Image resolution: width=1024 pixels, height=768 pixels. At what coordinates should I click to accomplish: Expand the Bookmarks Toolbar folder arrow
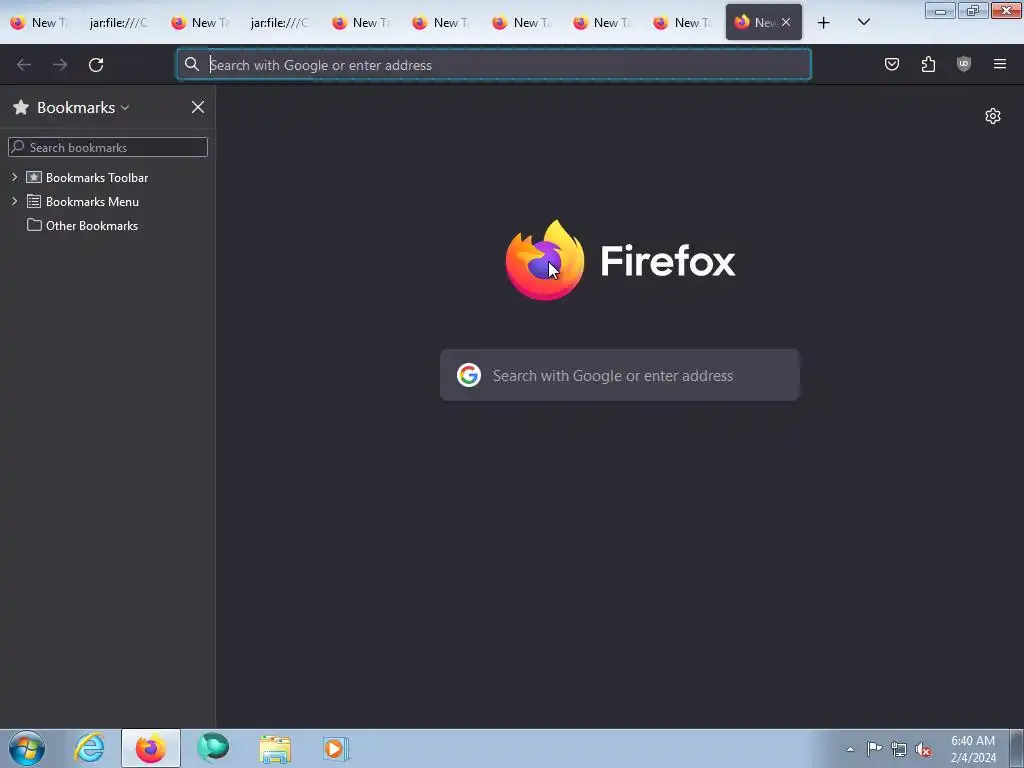click(14, 177)
